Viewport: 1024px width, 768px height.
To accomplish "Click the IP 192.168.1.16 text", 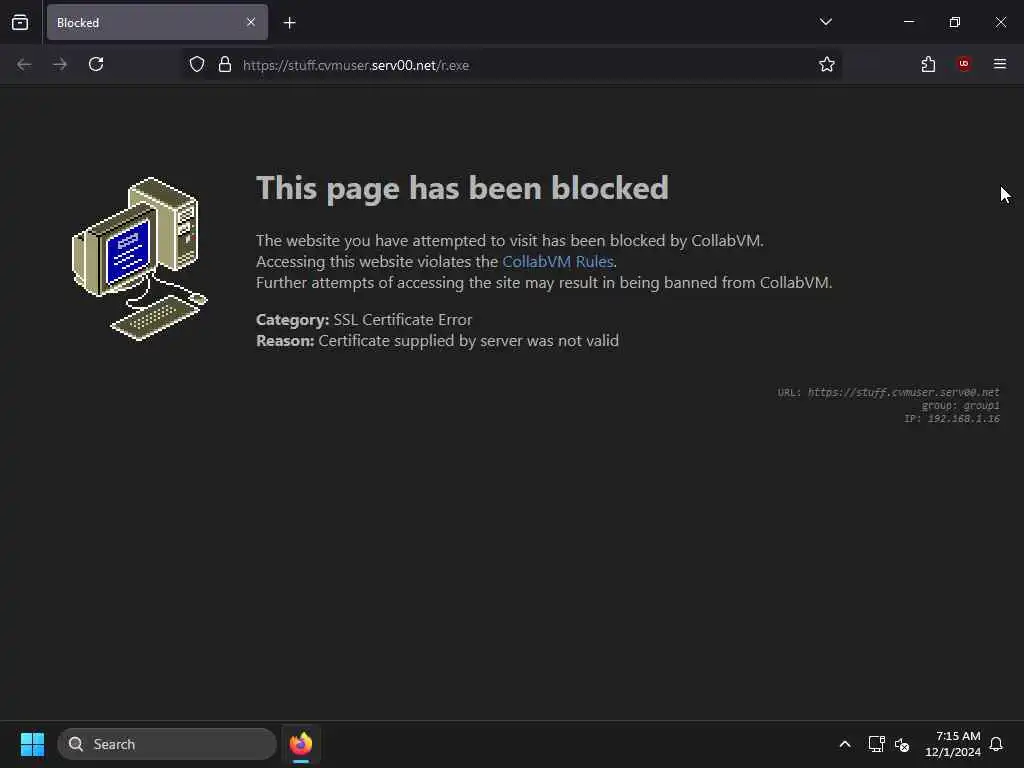I will 952,419.
